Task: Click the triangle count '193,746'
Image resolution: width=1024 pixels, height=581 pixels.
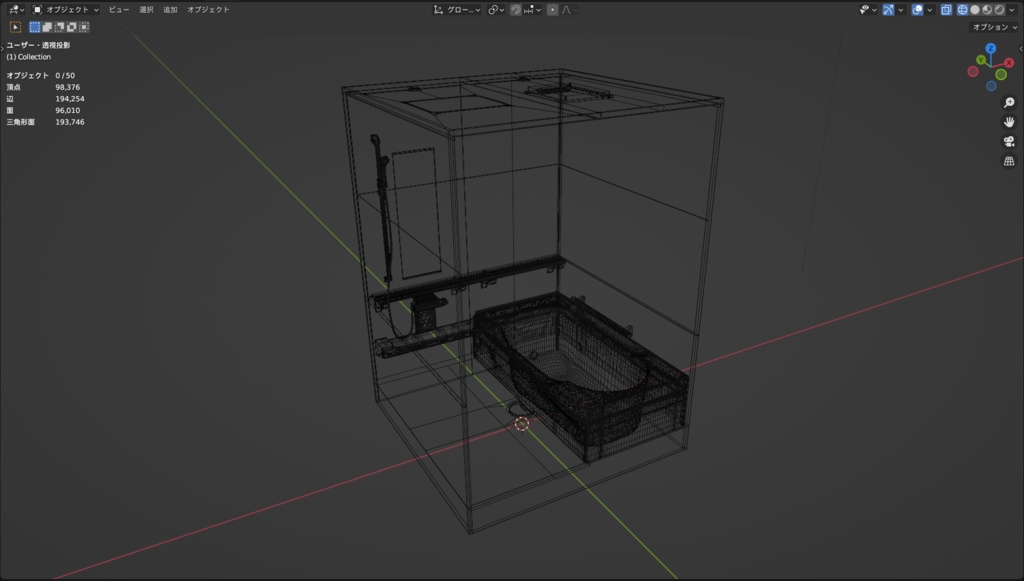Action: [x=70, y=122]
